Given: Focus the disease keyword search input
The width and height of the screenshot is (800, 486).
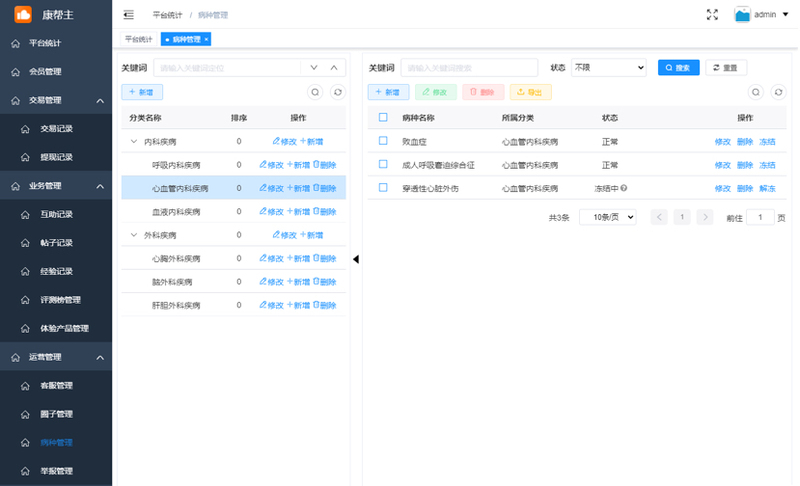Looking at the screenshot, I should point(469,67).
